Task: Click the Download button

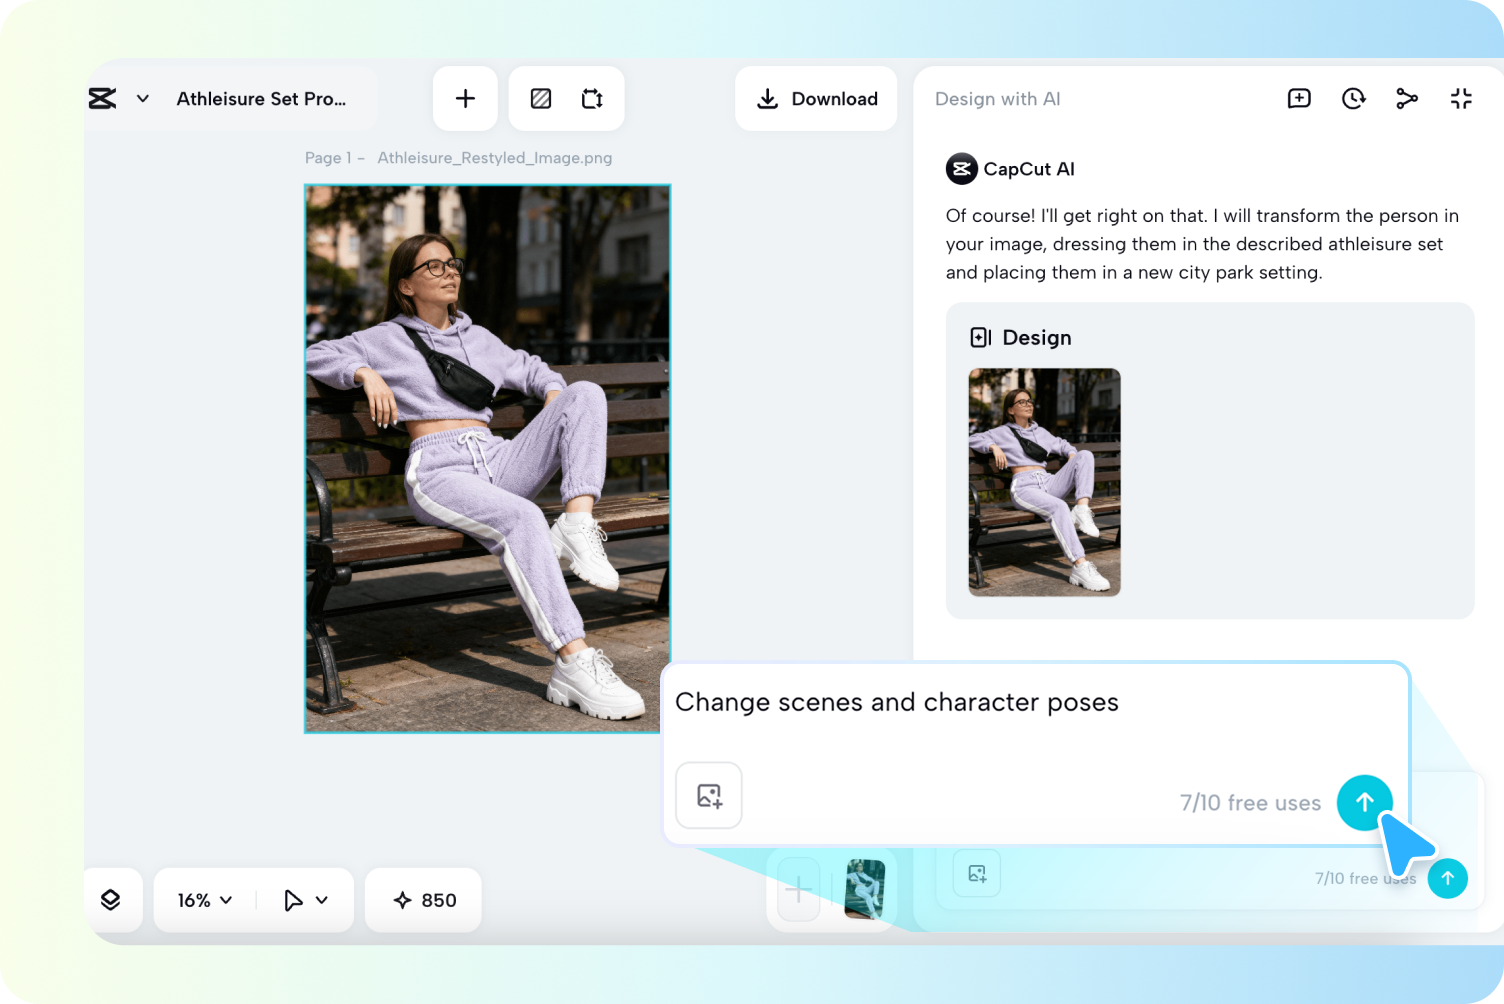Action: tap(815, 98)
